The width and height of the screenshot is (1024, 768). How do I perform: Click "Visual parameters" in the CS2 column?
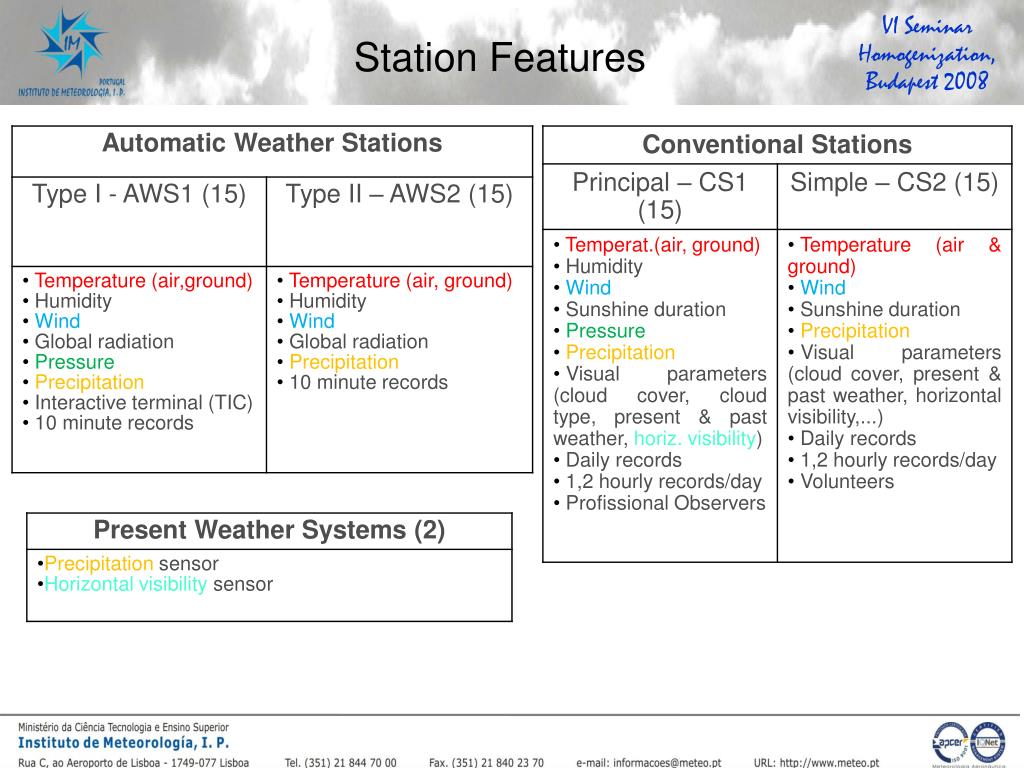tap(901, 353)
